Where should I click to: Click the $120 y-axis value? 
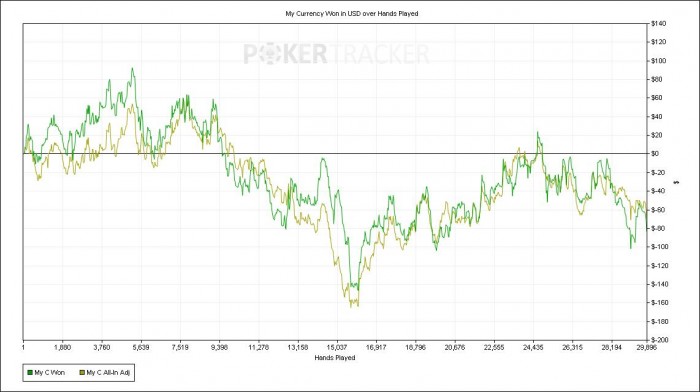pyautogui.click(x=658, y=42)
